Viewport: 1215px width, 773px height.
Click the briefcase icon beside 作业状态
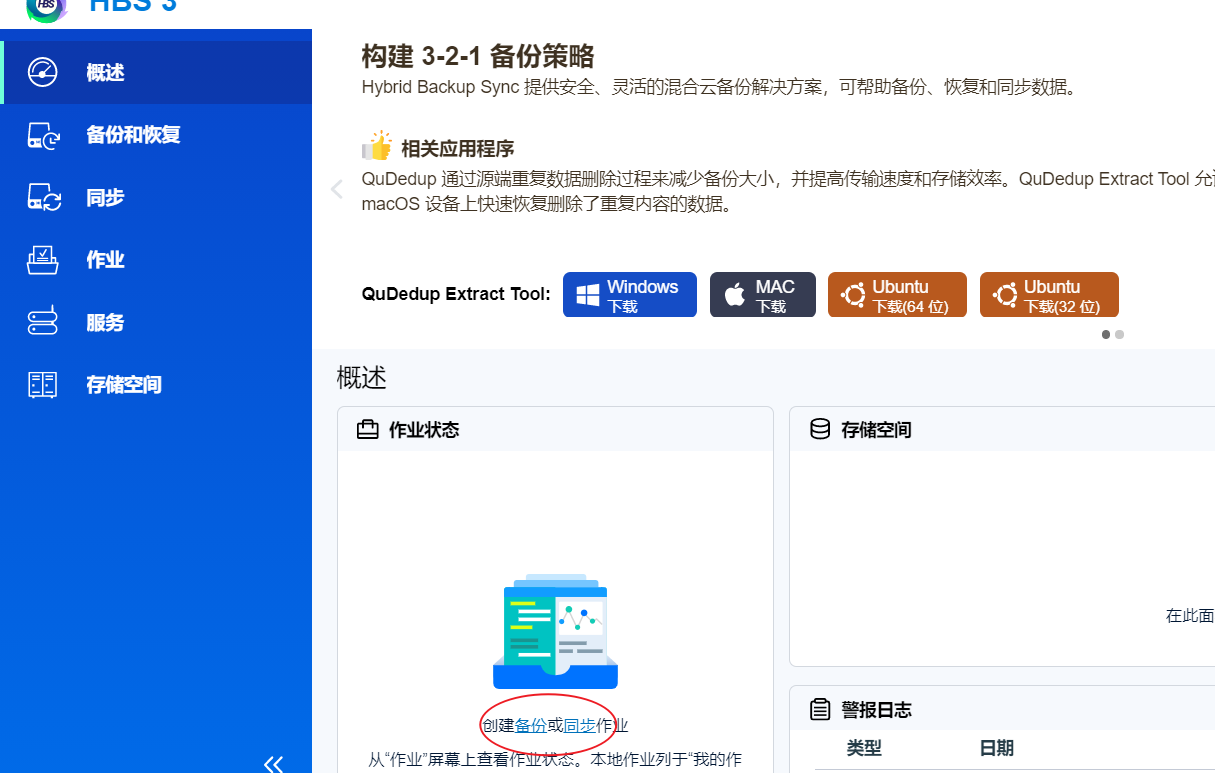(368, 430)
